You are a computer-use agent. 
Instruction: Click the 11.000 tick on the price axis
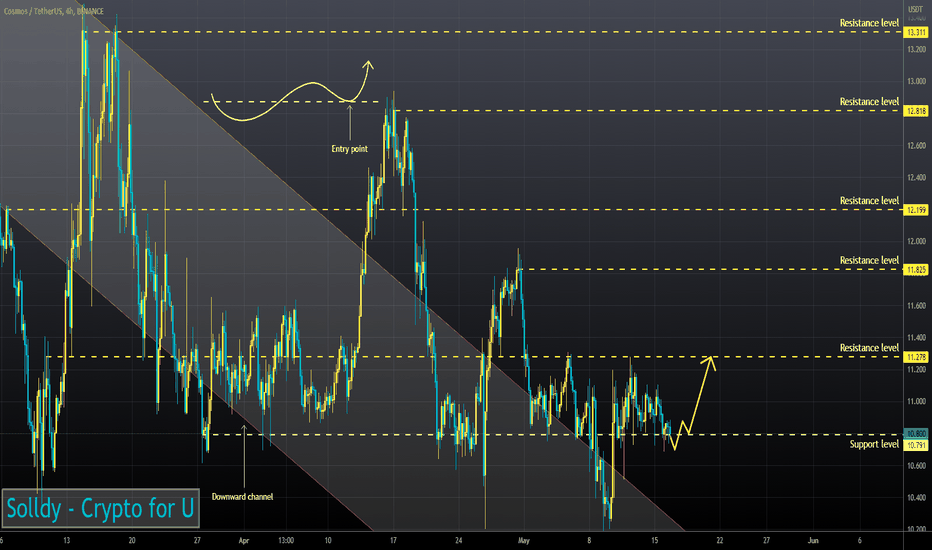click(916, 402)
